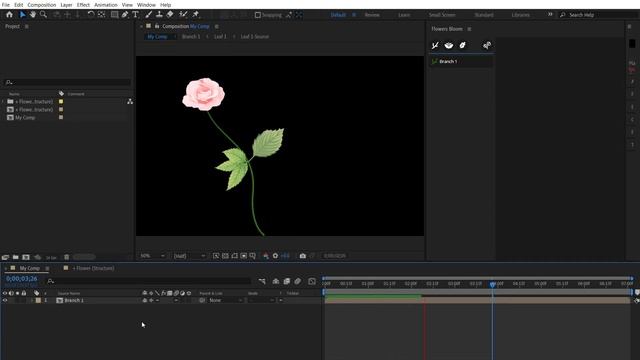Open the File menu
The width and height of the screenshot is (640, 360).
pos(6,5)
